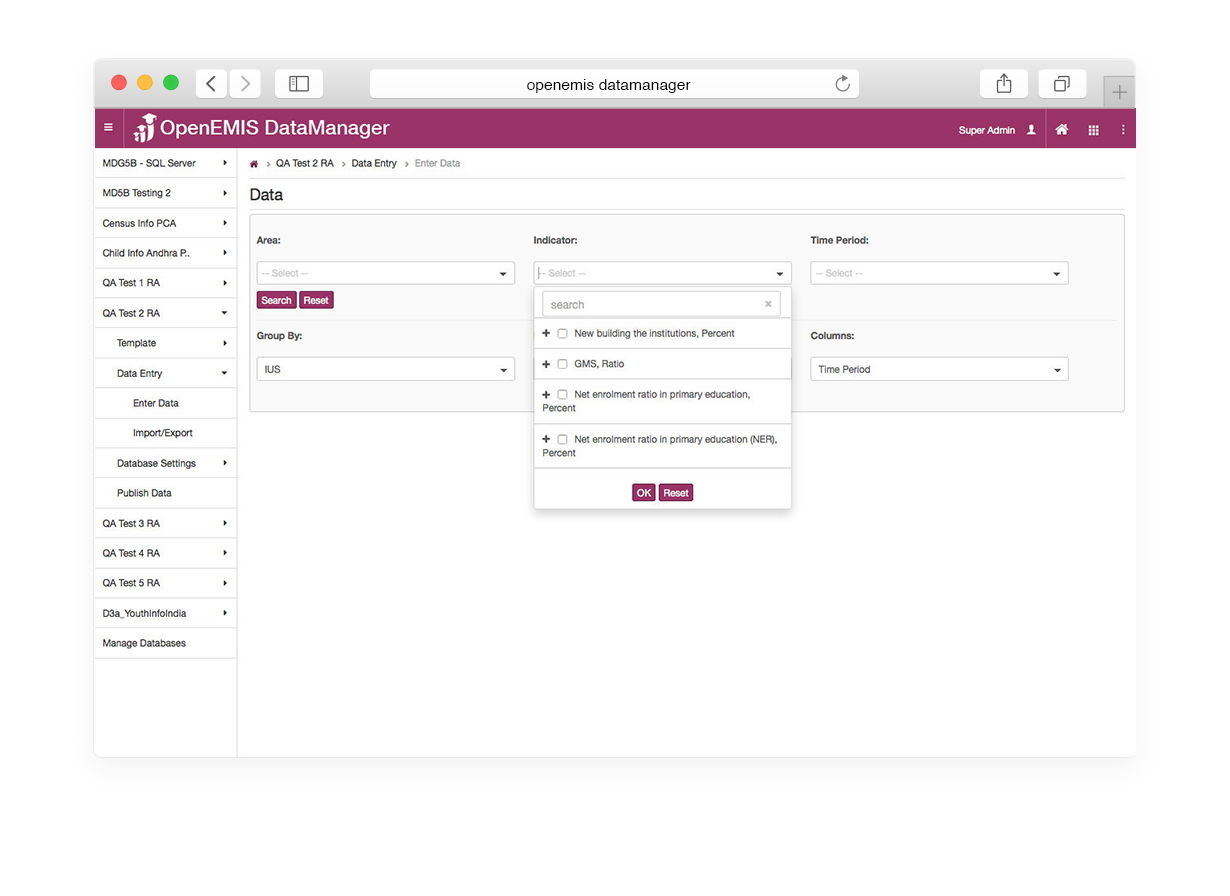Open the Group By IUS dropdown
Screen dimensions: 1230x896
tap(385, 369)
